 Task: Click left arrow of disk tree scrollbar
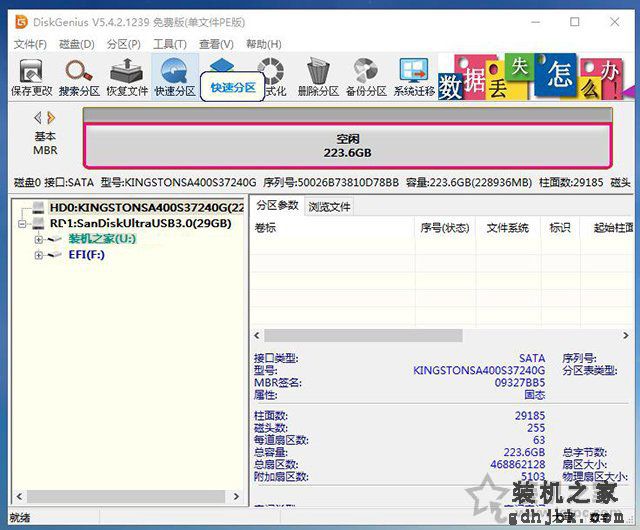pos(19,497)
